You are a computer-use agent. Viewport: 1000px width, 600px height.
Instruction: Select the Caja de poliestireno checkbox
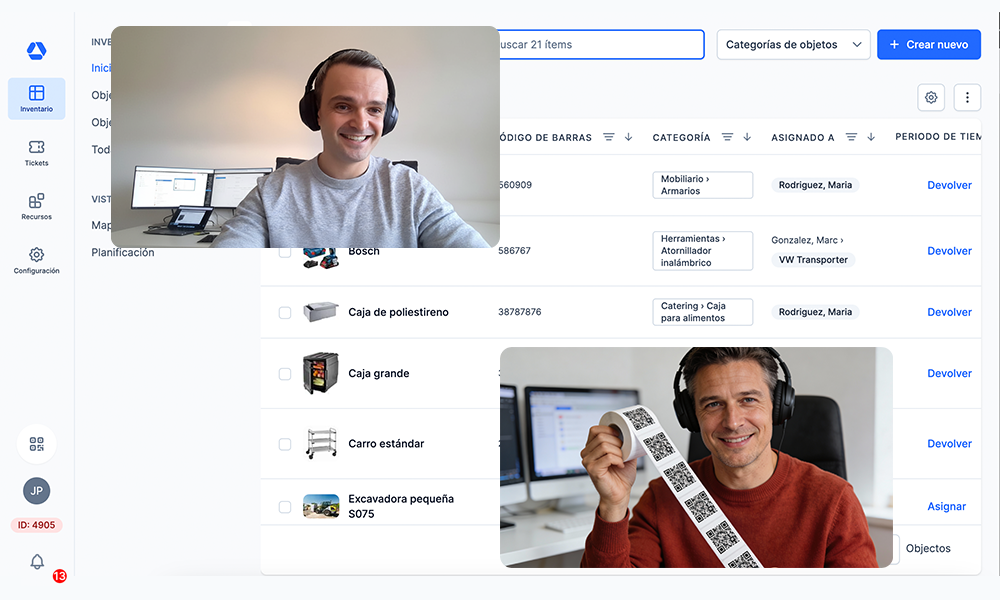285,312
